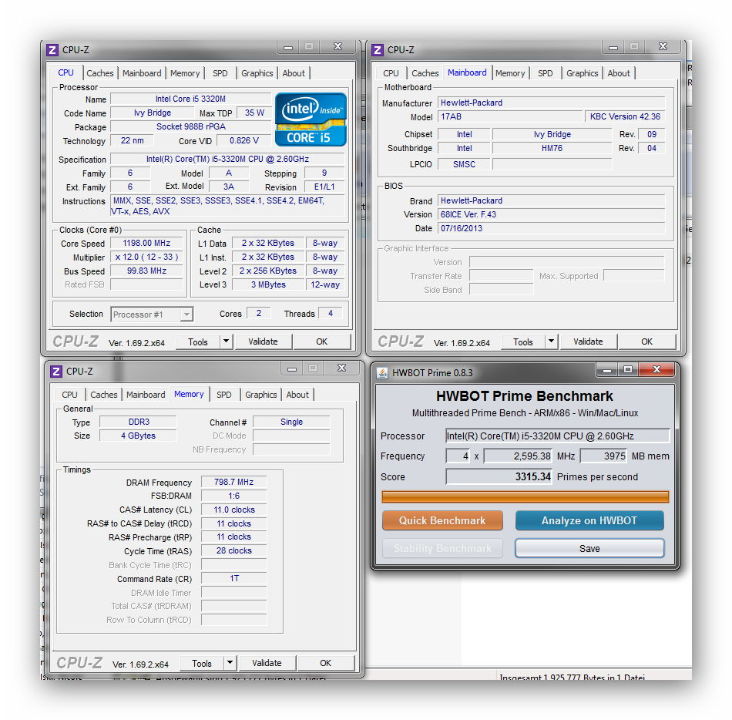Click the CPU-Z logo icon in the Mainboard window title bar

tap(377, 49)
